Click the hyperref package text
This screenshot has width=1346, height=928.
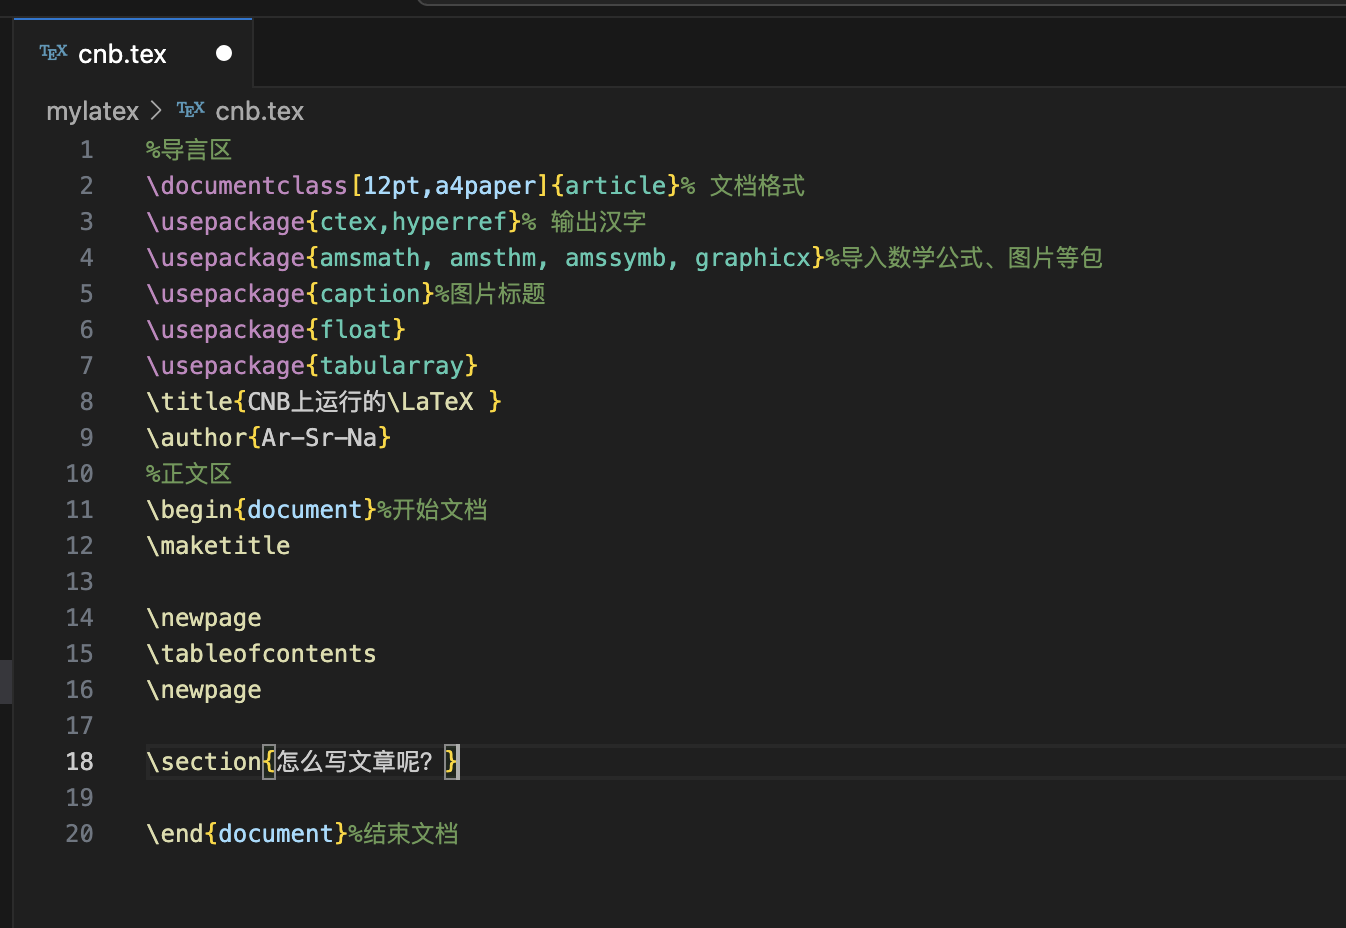point(449,222)
